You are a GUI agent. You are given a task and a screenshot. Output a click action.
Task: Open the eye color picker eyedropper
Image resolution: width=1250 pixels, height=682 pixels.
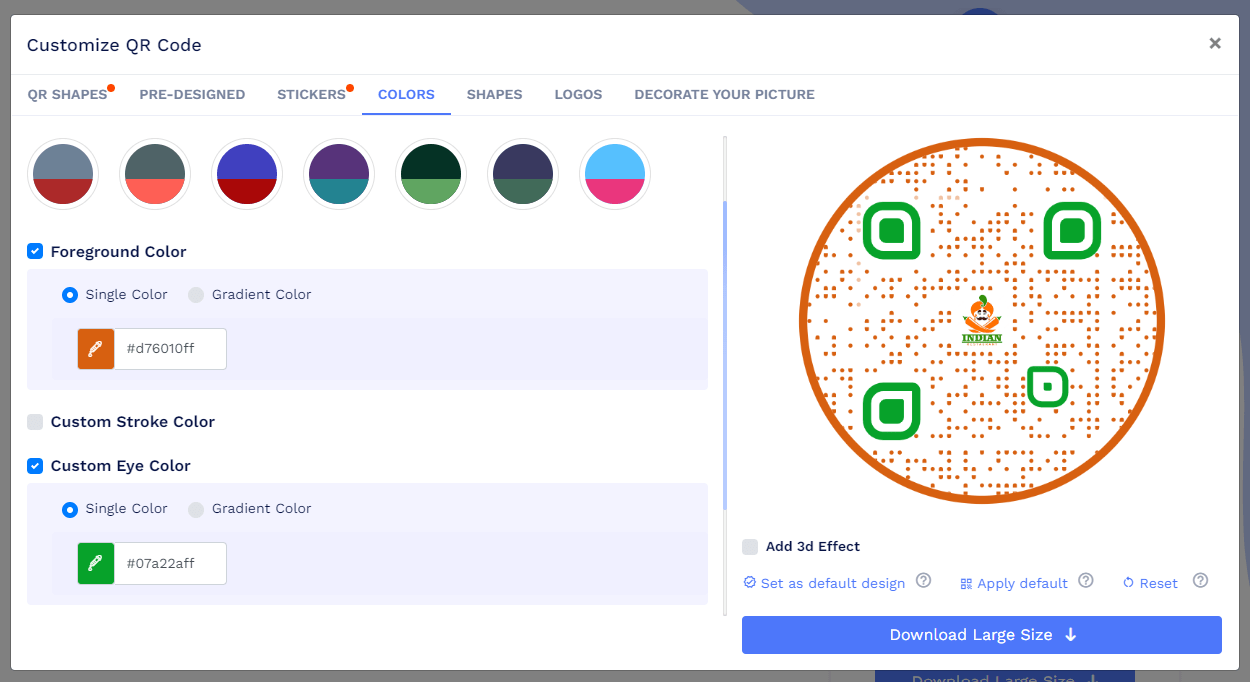click(x=94, y=563)
